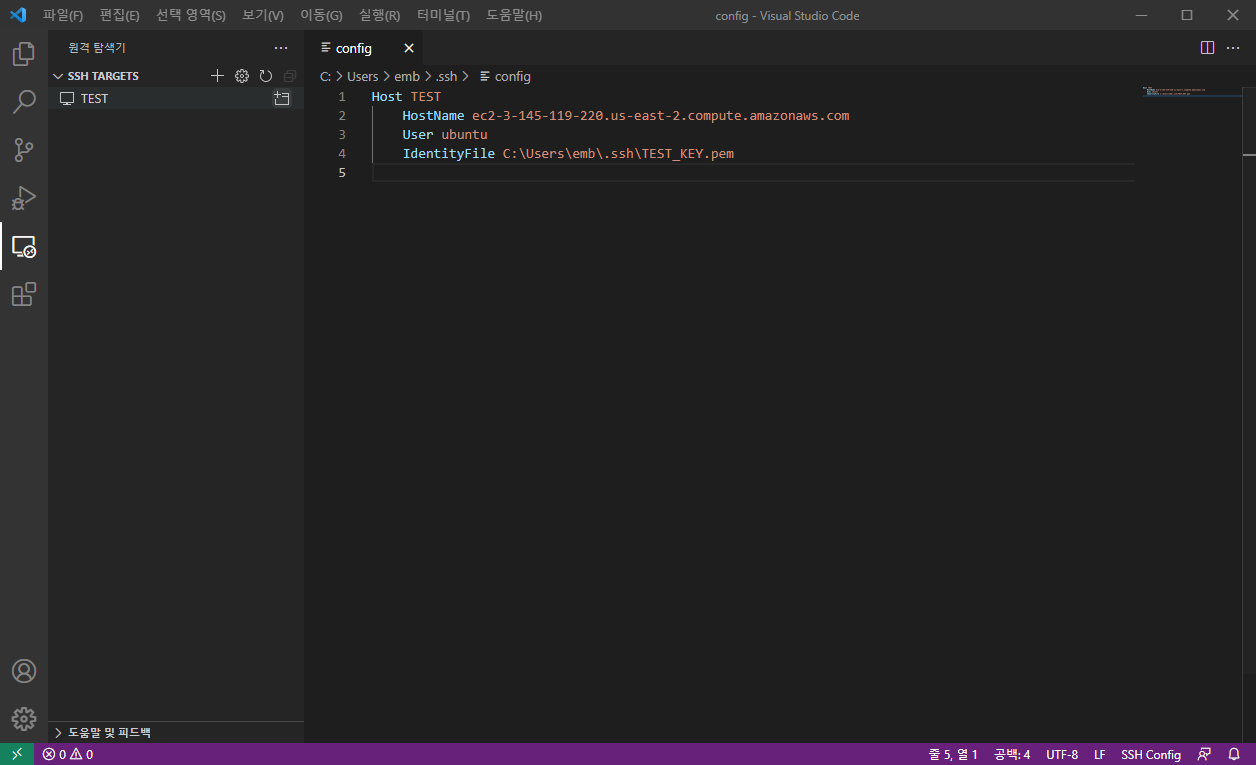Viewport: 1256px width, 765px height.
Task: Click the 원격 탐색기 panel title
Action: (97, 48)
